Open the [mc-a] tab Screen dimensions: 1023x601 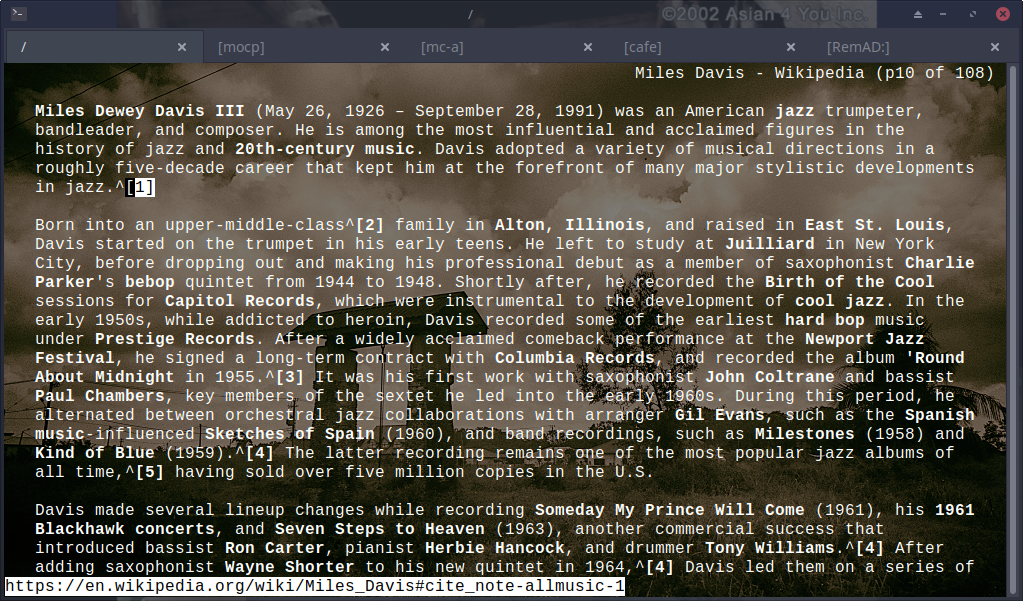506,47
